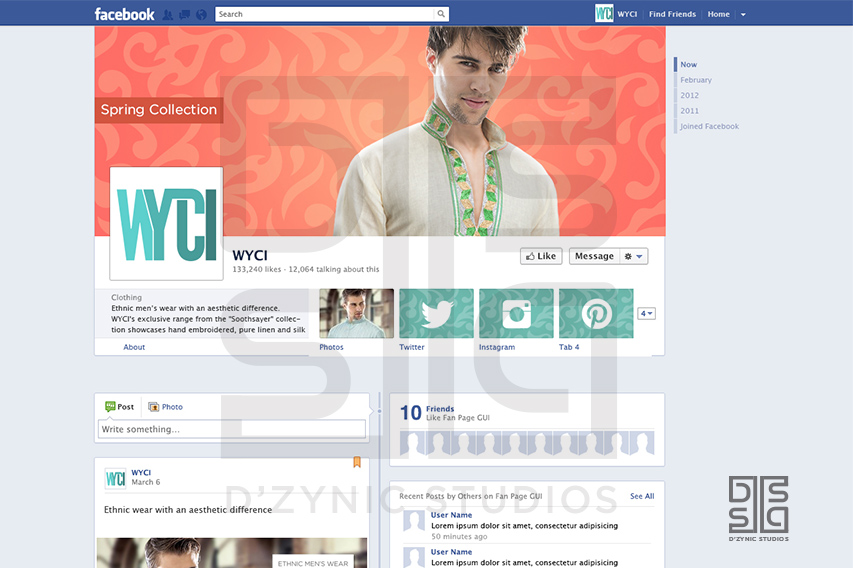Open the Instagram app tile
This screenshot has width=853, height=568.
pyautogui.click(x=516, y=314)
